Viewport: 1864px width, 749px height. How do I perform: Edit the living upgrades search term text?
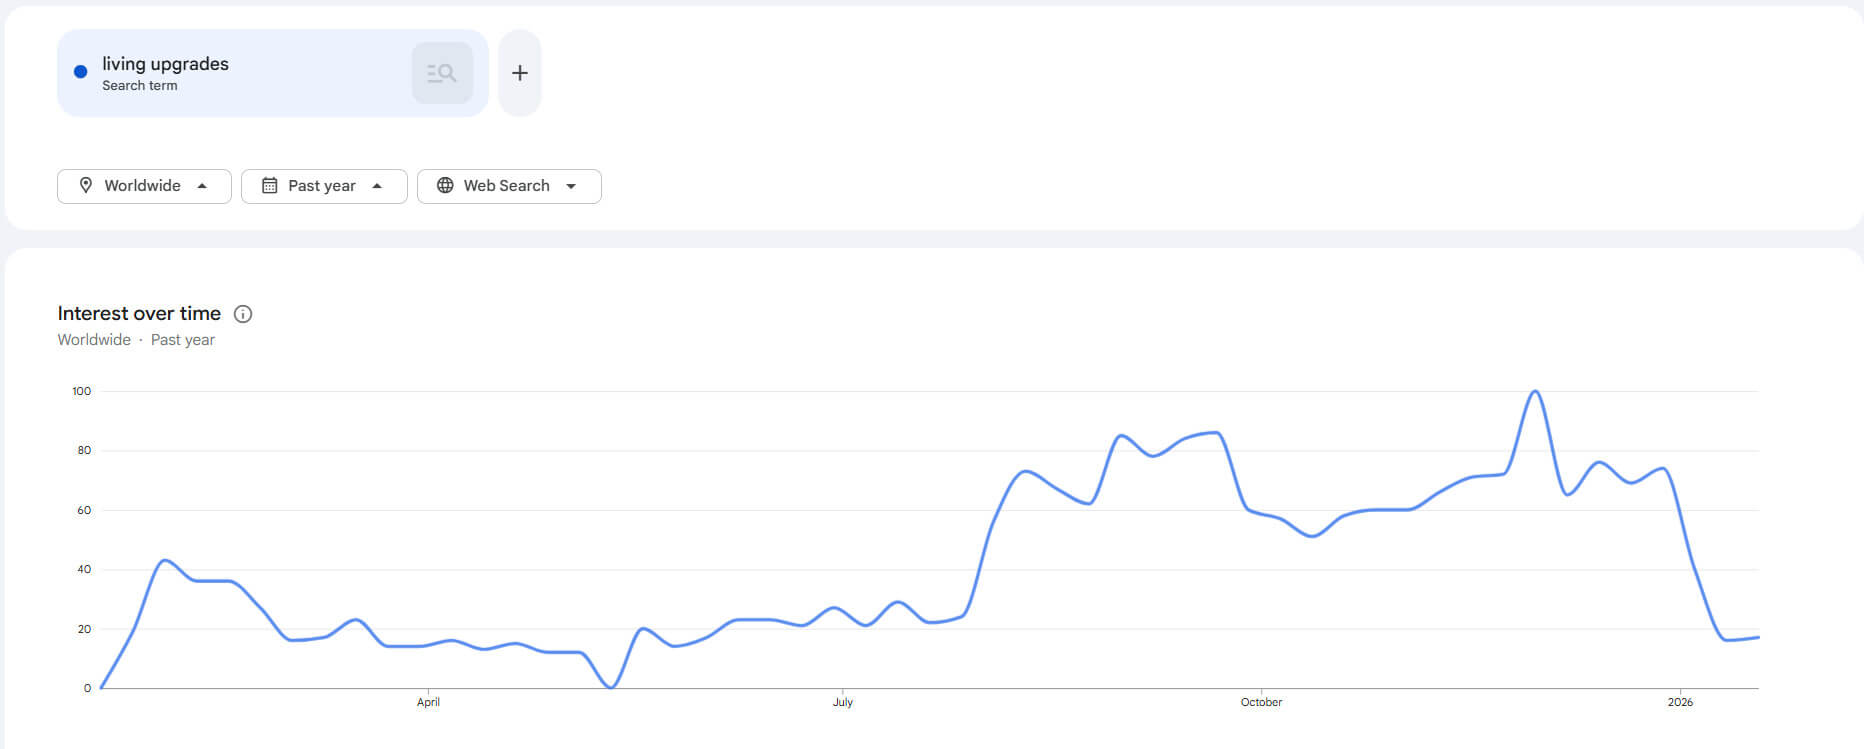click(x=165, y=64)
